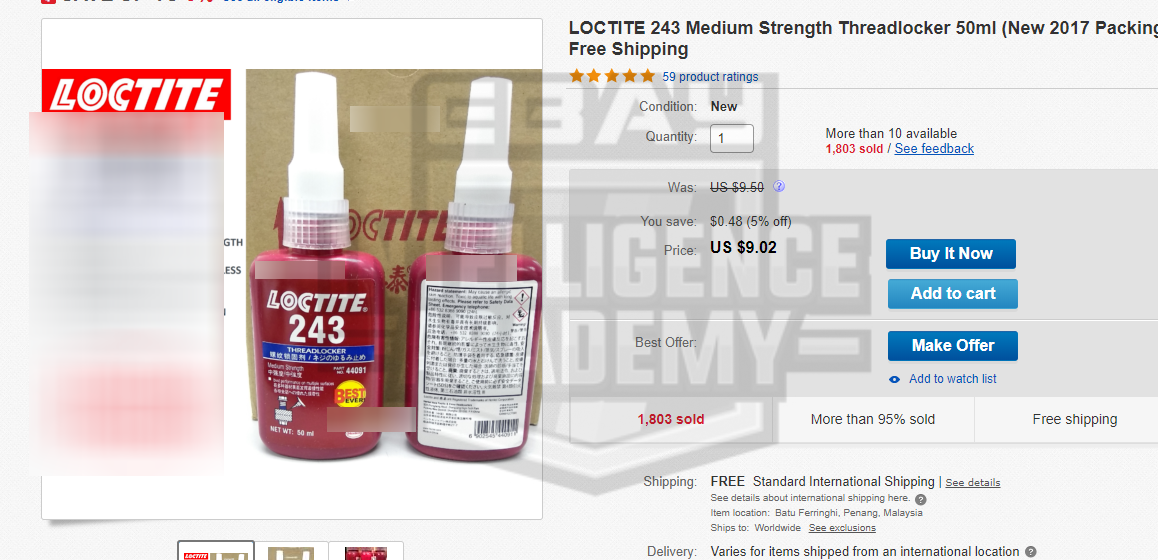Click the Quantity input field

[732, 138]
